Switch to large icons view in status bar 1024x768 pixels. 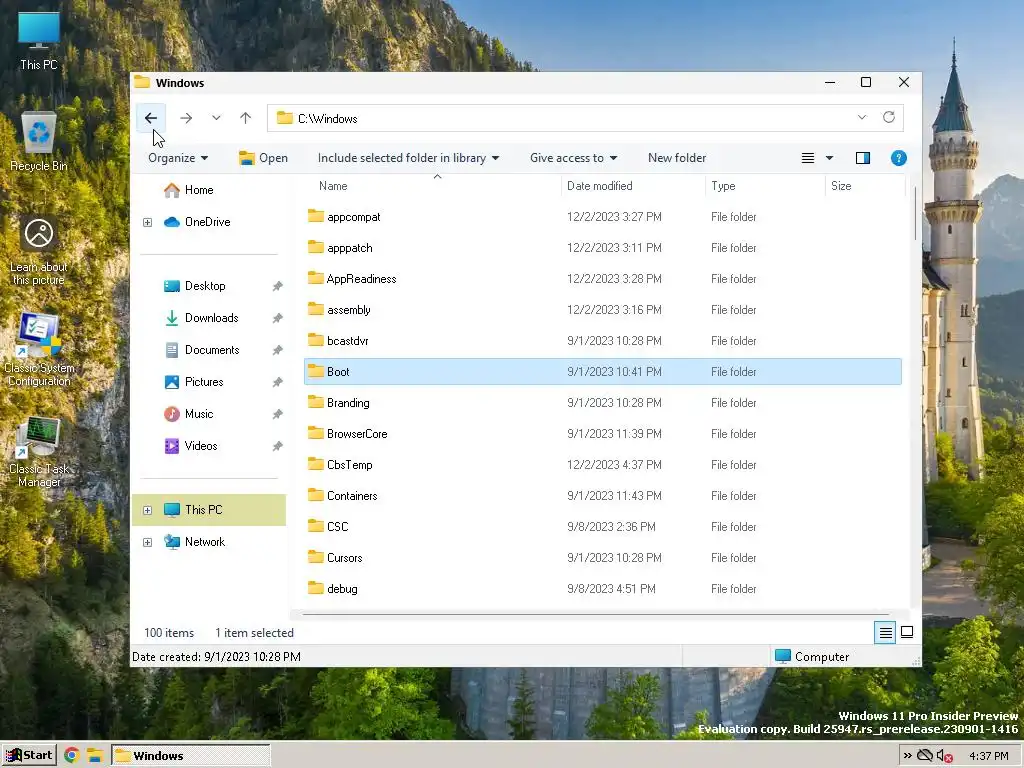click(x=907, y=632)
